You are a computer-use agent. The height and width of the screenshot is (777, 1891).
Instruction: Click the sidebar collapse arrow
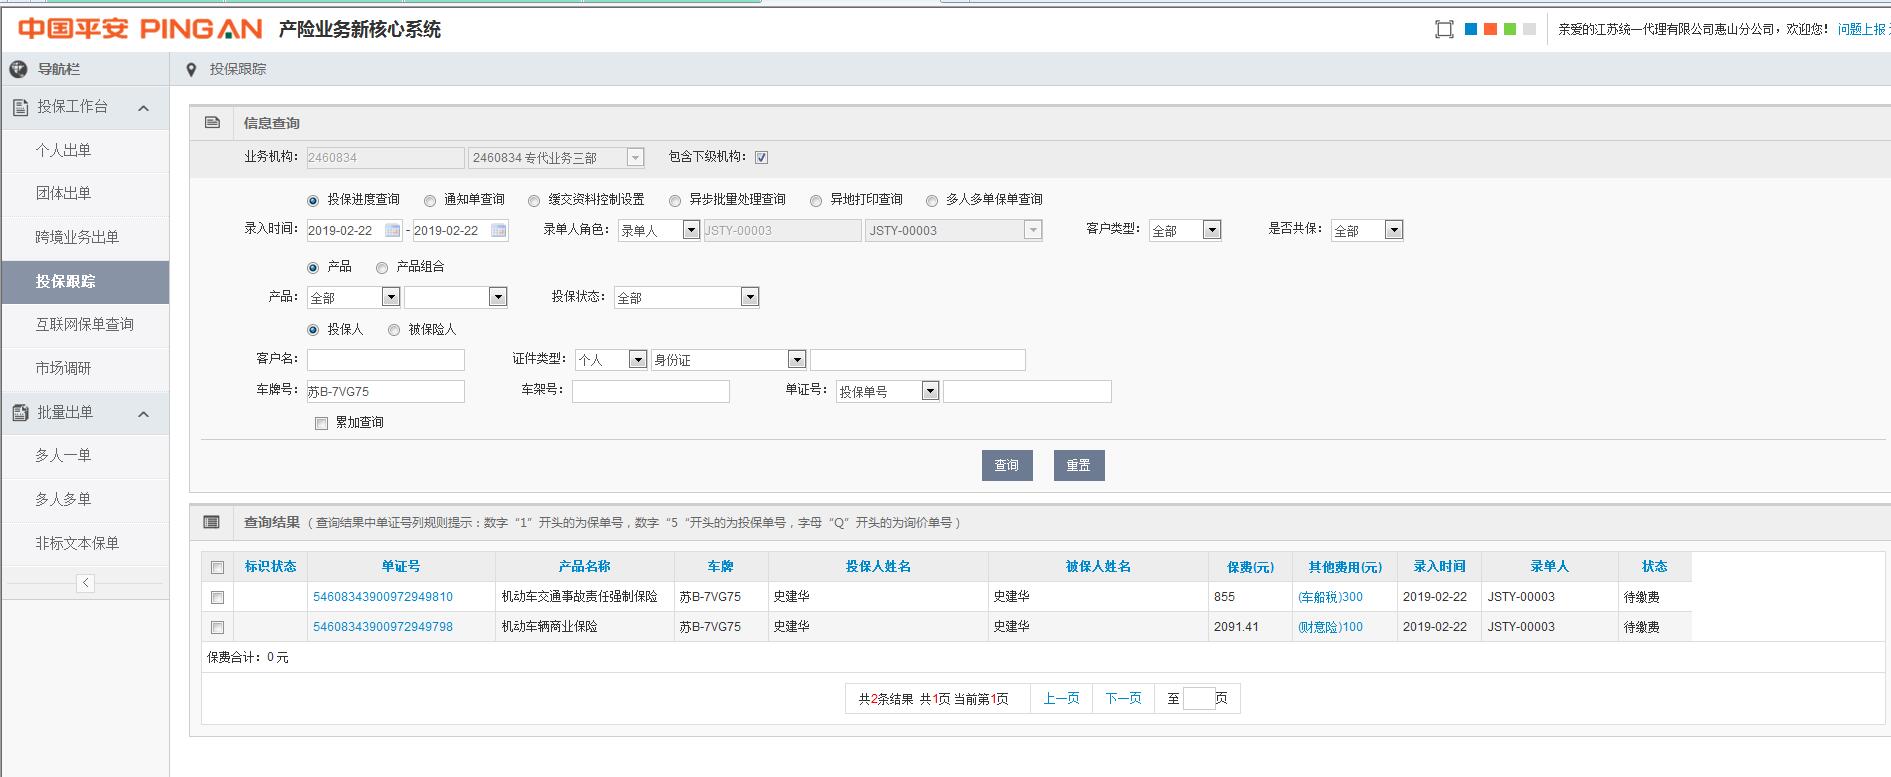point(85,583)
